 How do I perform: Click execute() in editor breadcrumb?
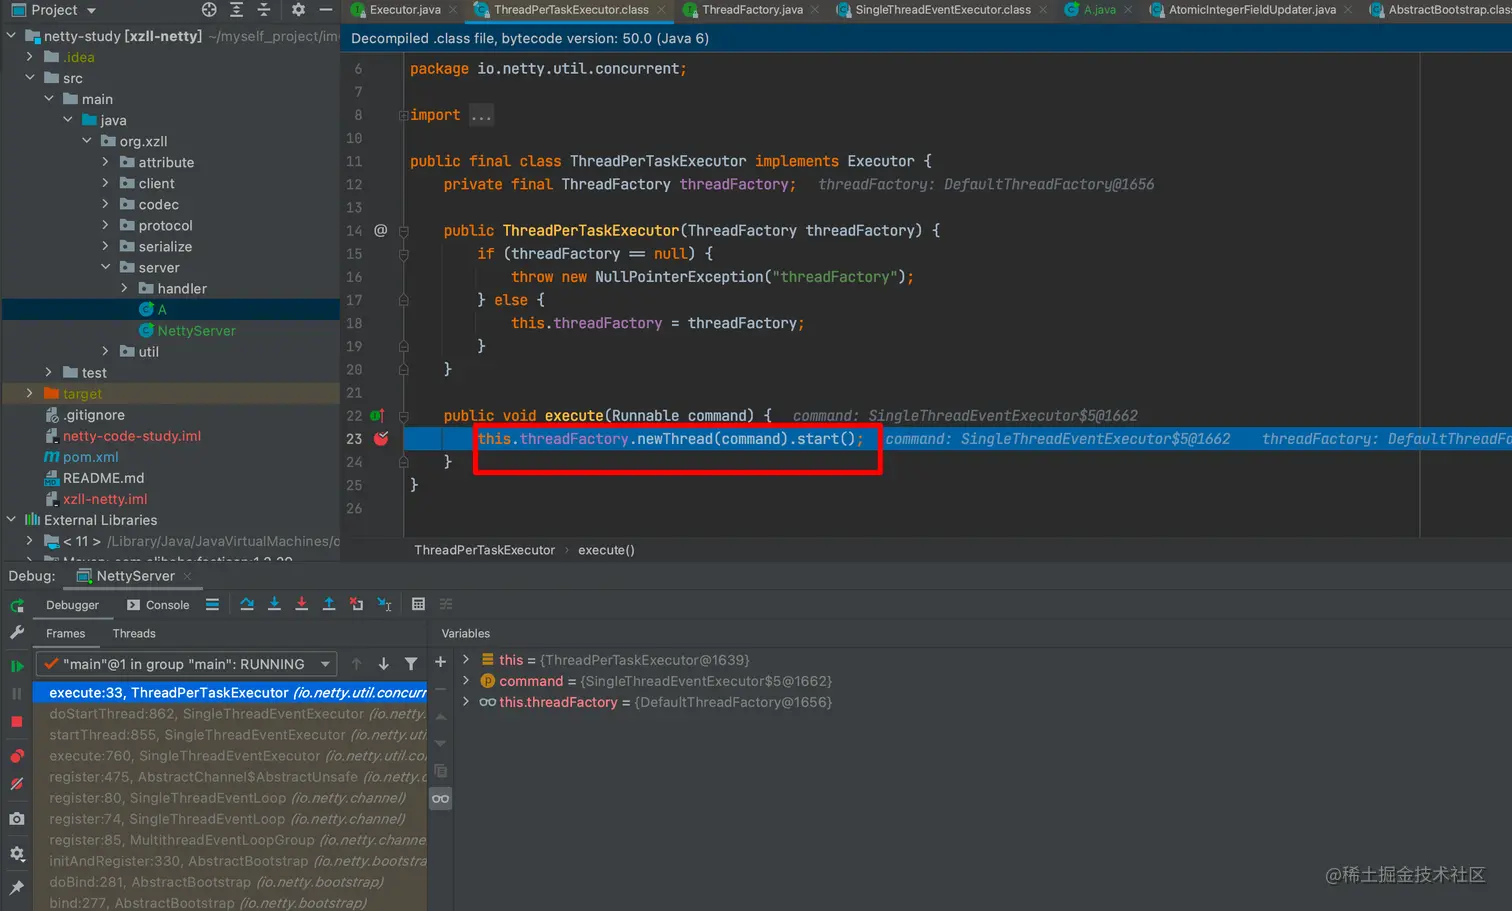coord(606,550)
